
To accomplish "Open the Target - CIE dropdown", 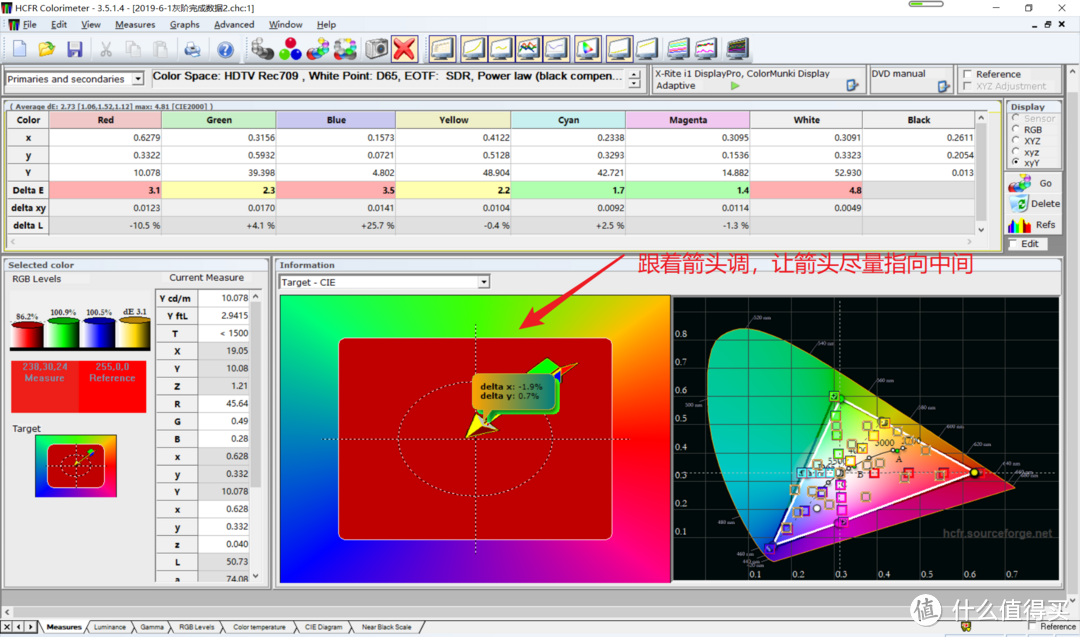I will [x=483, y=282].
